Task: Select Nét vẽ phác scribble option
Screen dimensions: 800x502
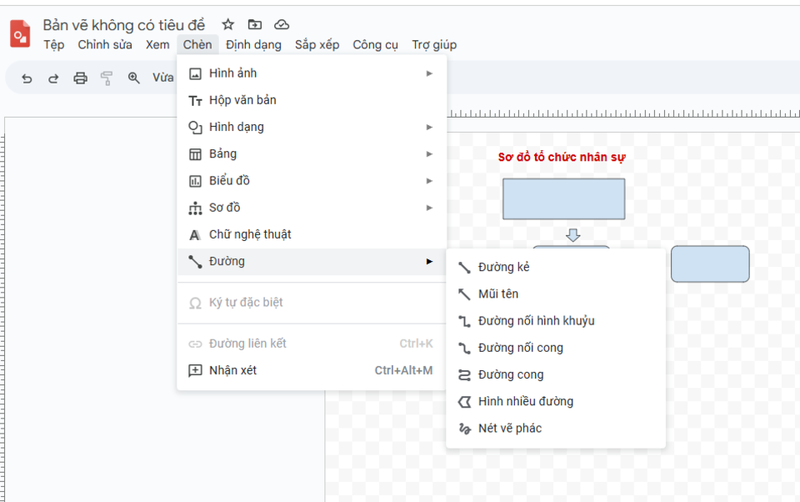Action: 556,429
